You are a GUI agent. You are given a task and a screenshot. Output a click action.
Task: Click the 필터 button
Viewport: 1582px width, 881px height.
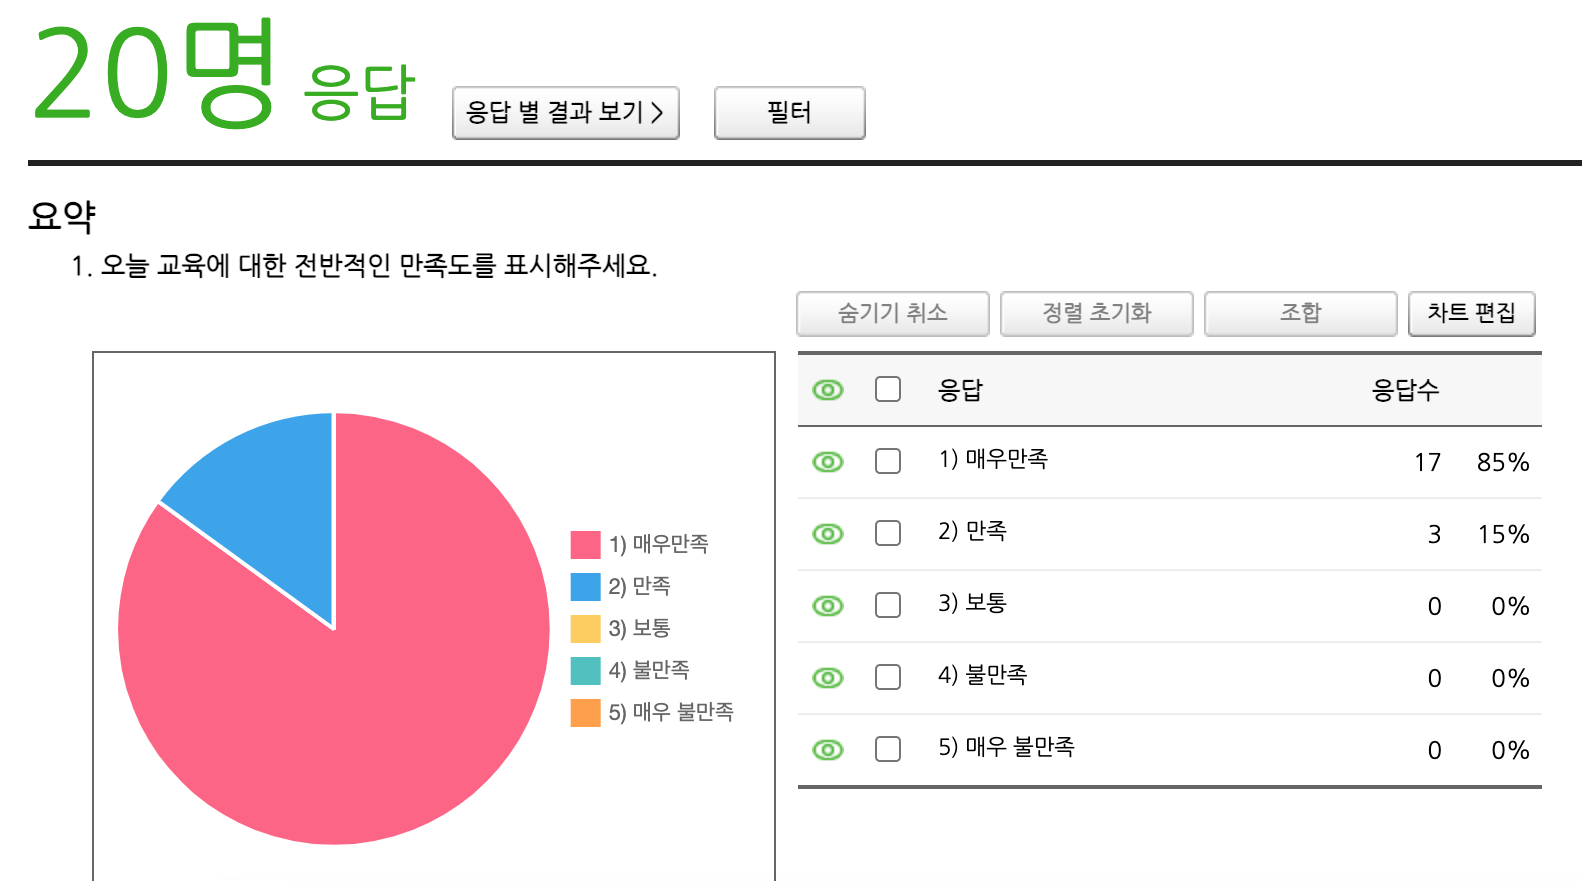[789, 113]
